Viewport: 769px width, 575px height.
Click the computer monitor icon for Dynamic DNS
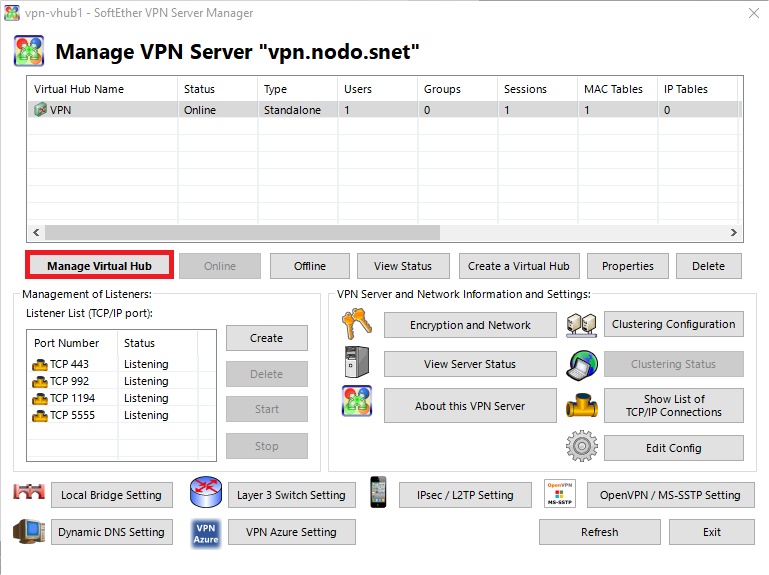[x=29, y=531]
